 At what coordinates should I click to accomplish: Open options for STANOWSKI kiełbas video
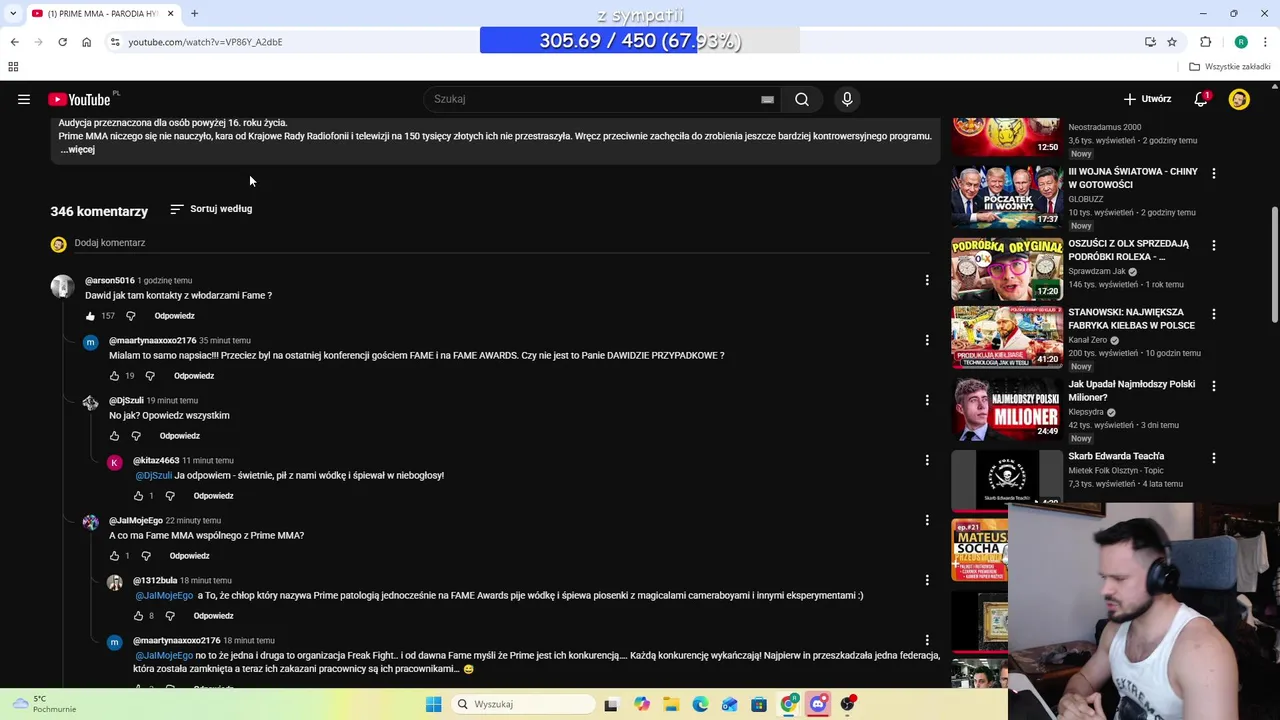pos(1214,314)
